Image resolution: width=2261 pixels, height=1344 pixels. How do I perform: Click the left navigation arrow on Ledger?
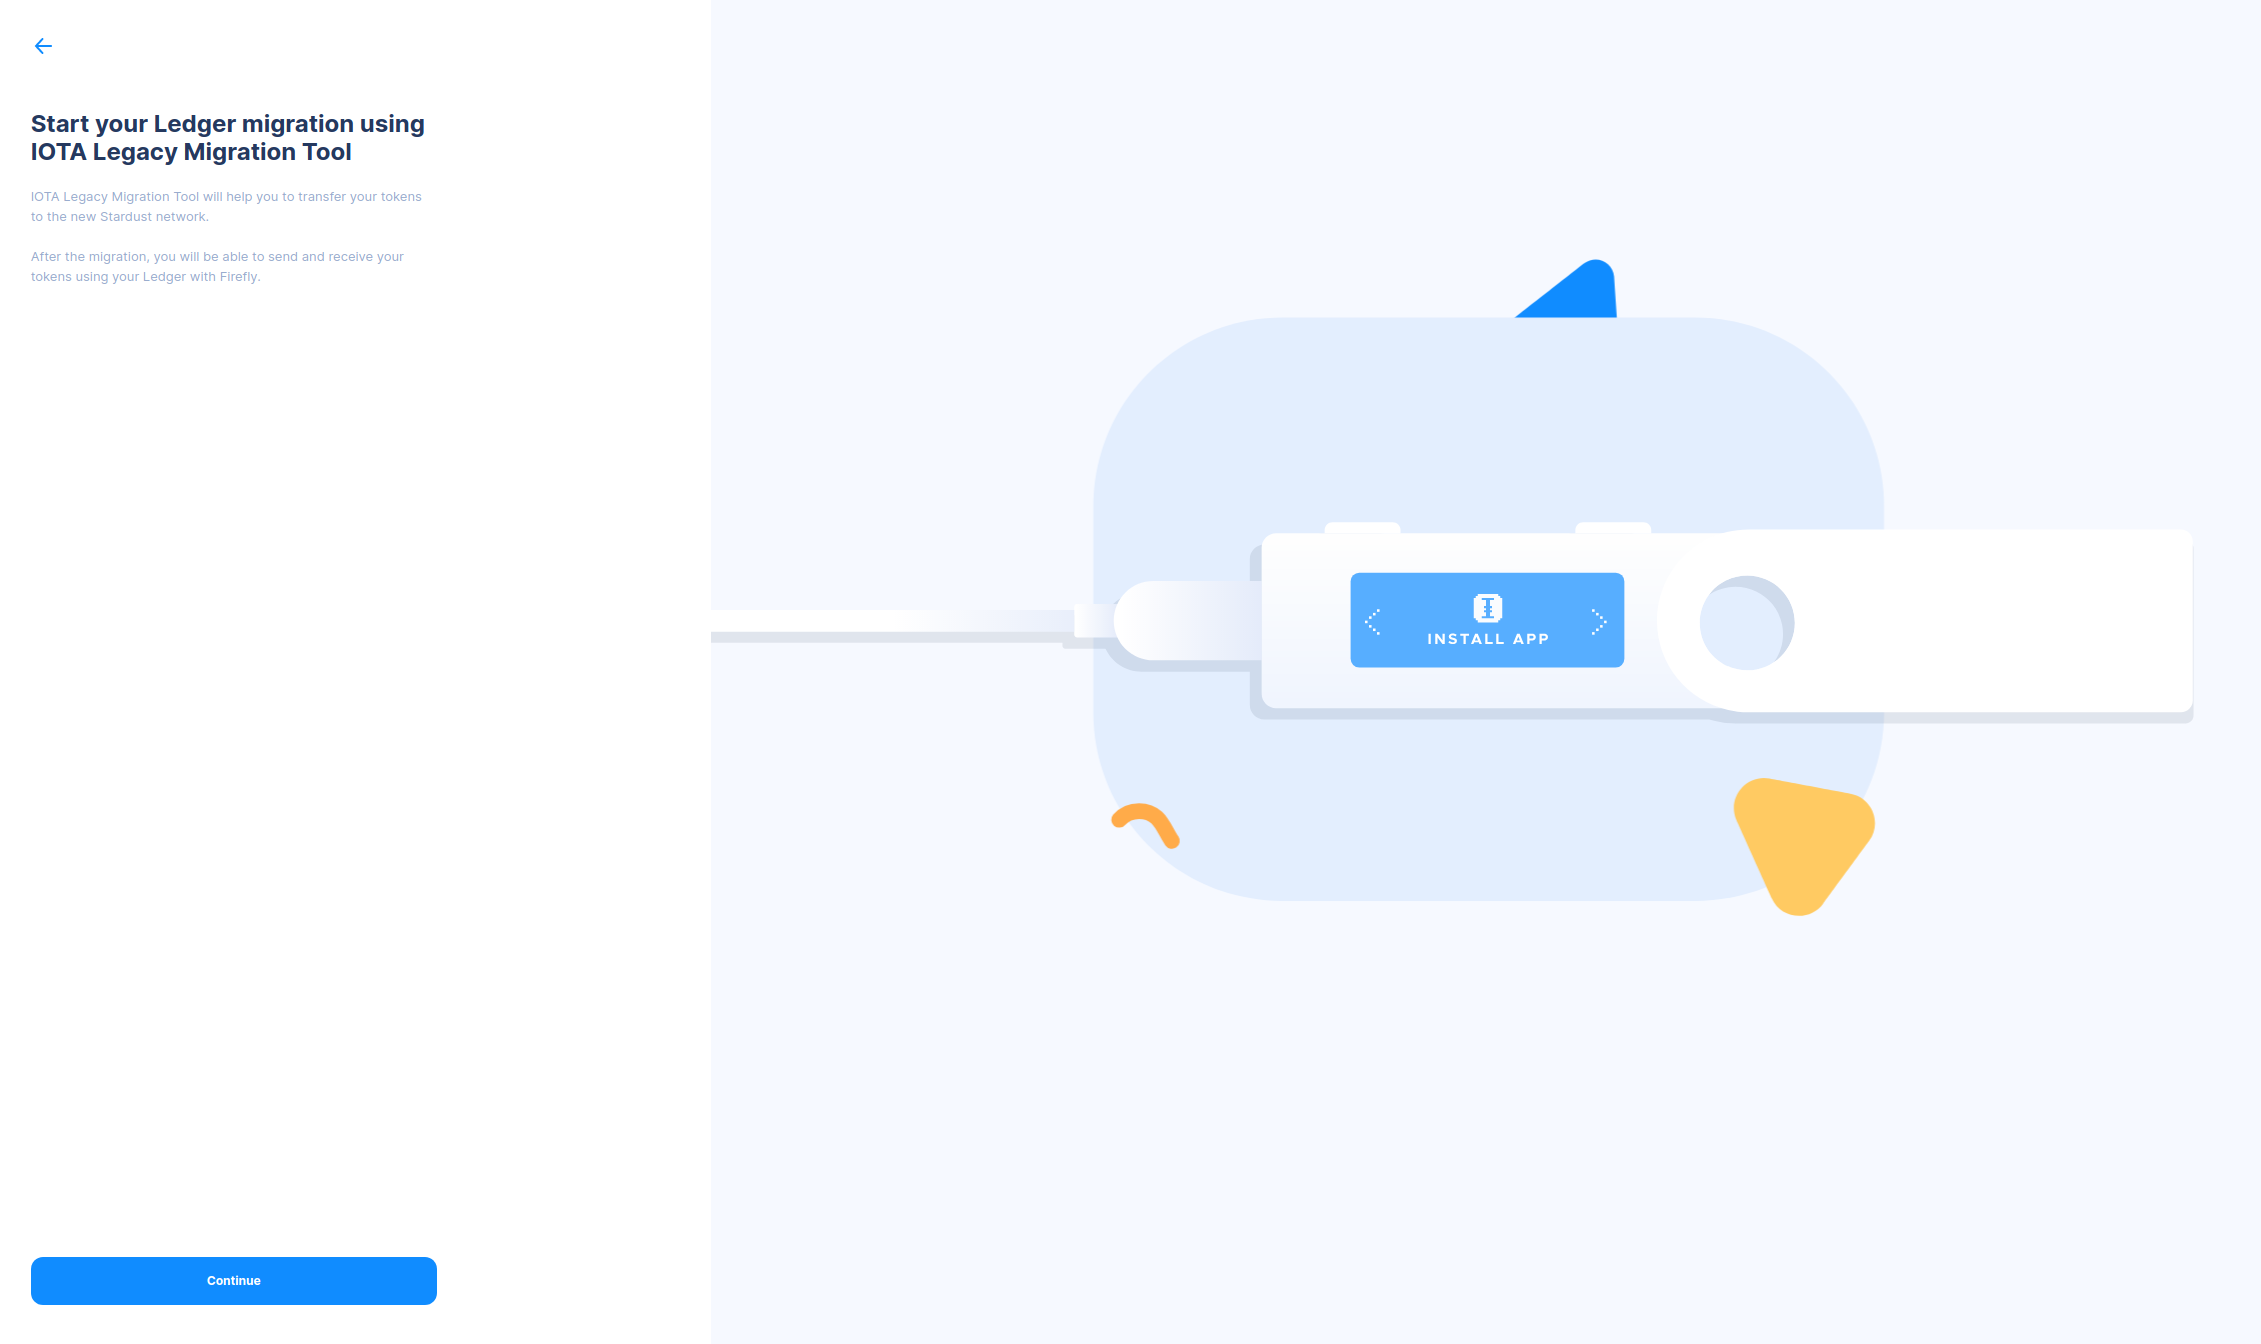point(1375,619)
